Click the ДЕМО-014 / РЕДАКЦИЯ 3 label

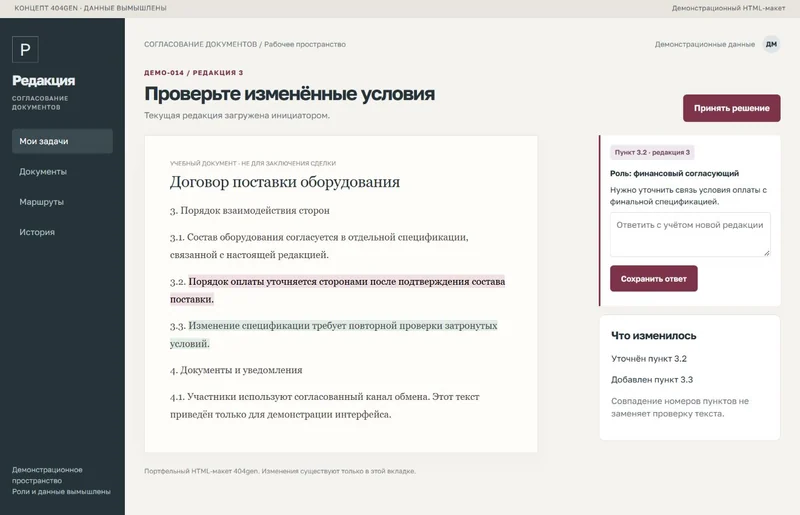(x=193, y=72)
